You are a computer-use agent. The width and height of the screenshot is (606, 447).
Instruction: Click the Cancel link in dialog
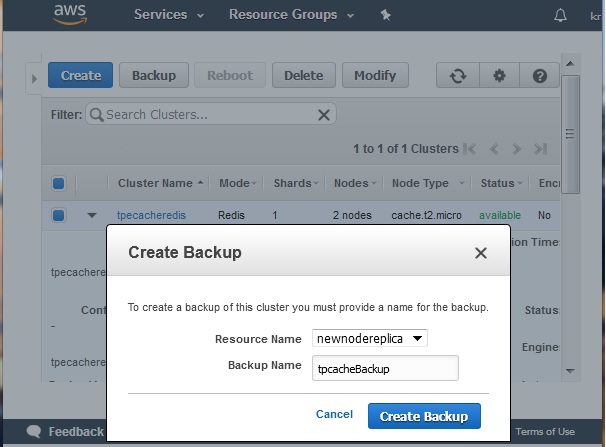click(x=334, y=414)
